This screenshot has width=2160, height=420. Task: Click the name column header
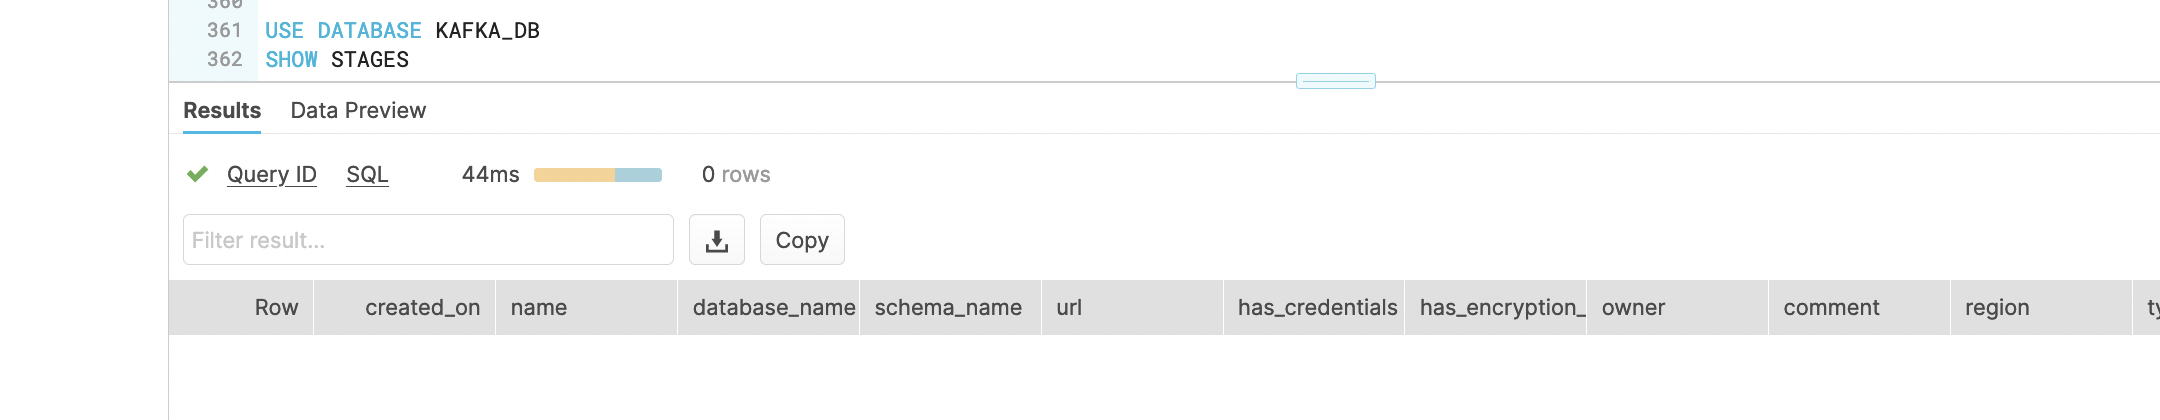coord(539,307)
